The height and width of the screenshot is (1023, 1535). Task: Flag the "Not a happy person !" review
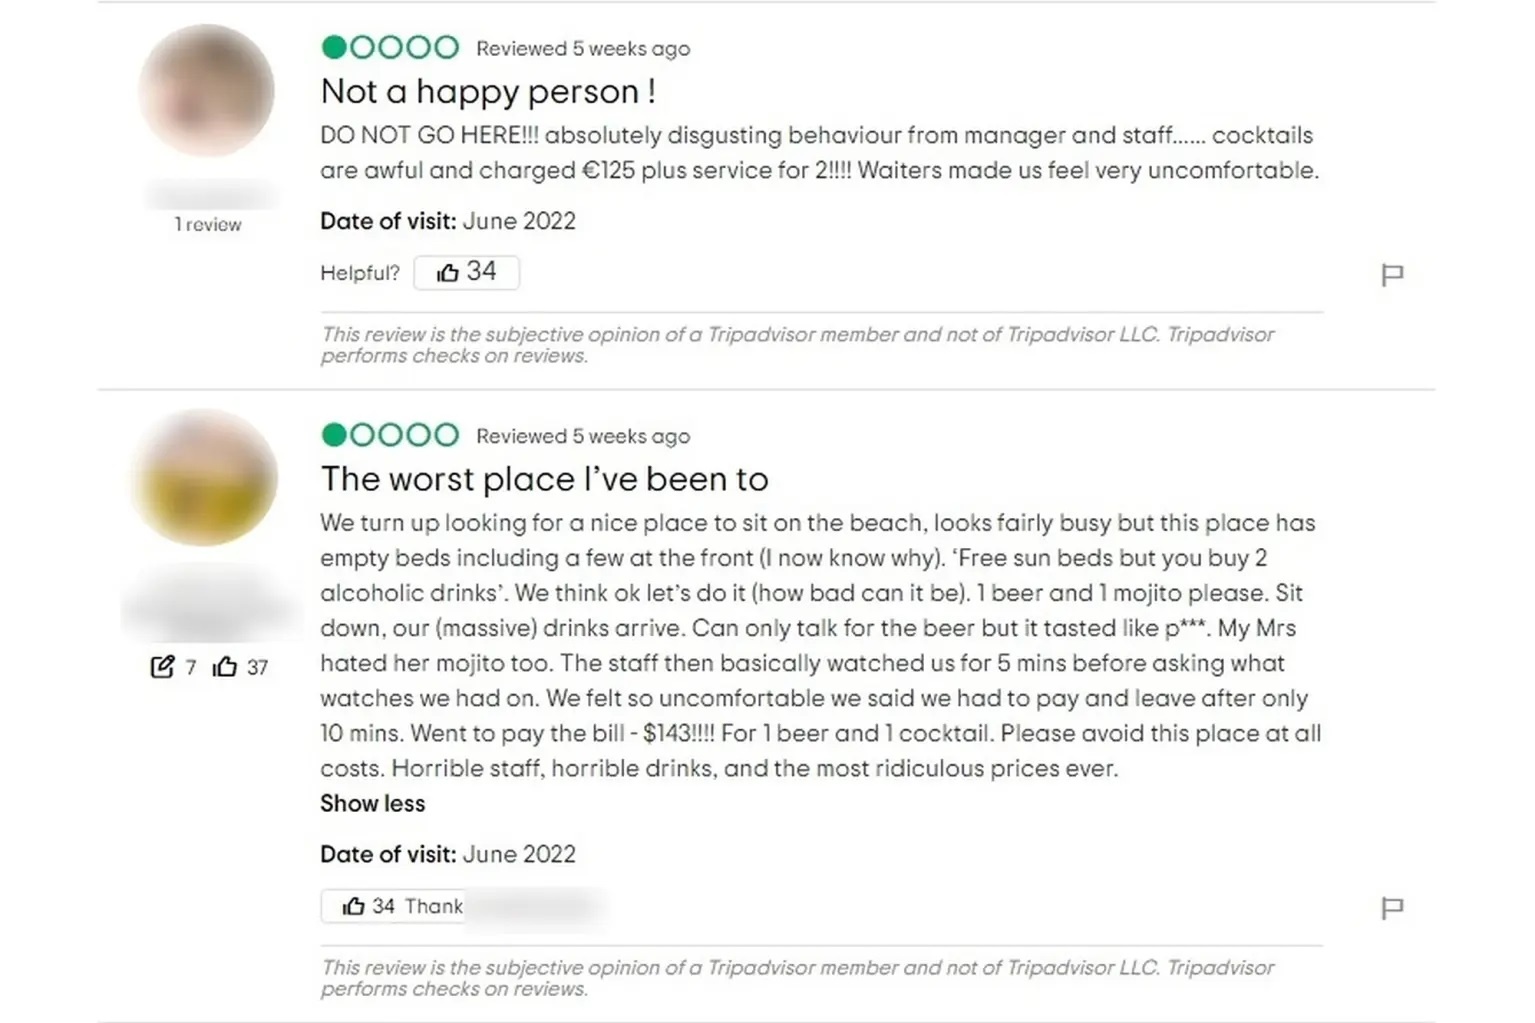tap(1391, 274)
